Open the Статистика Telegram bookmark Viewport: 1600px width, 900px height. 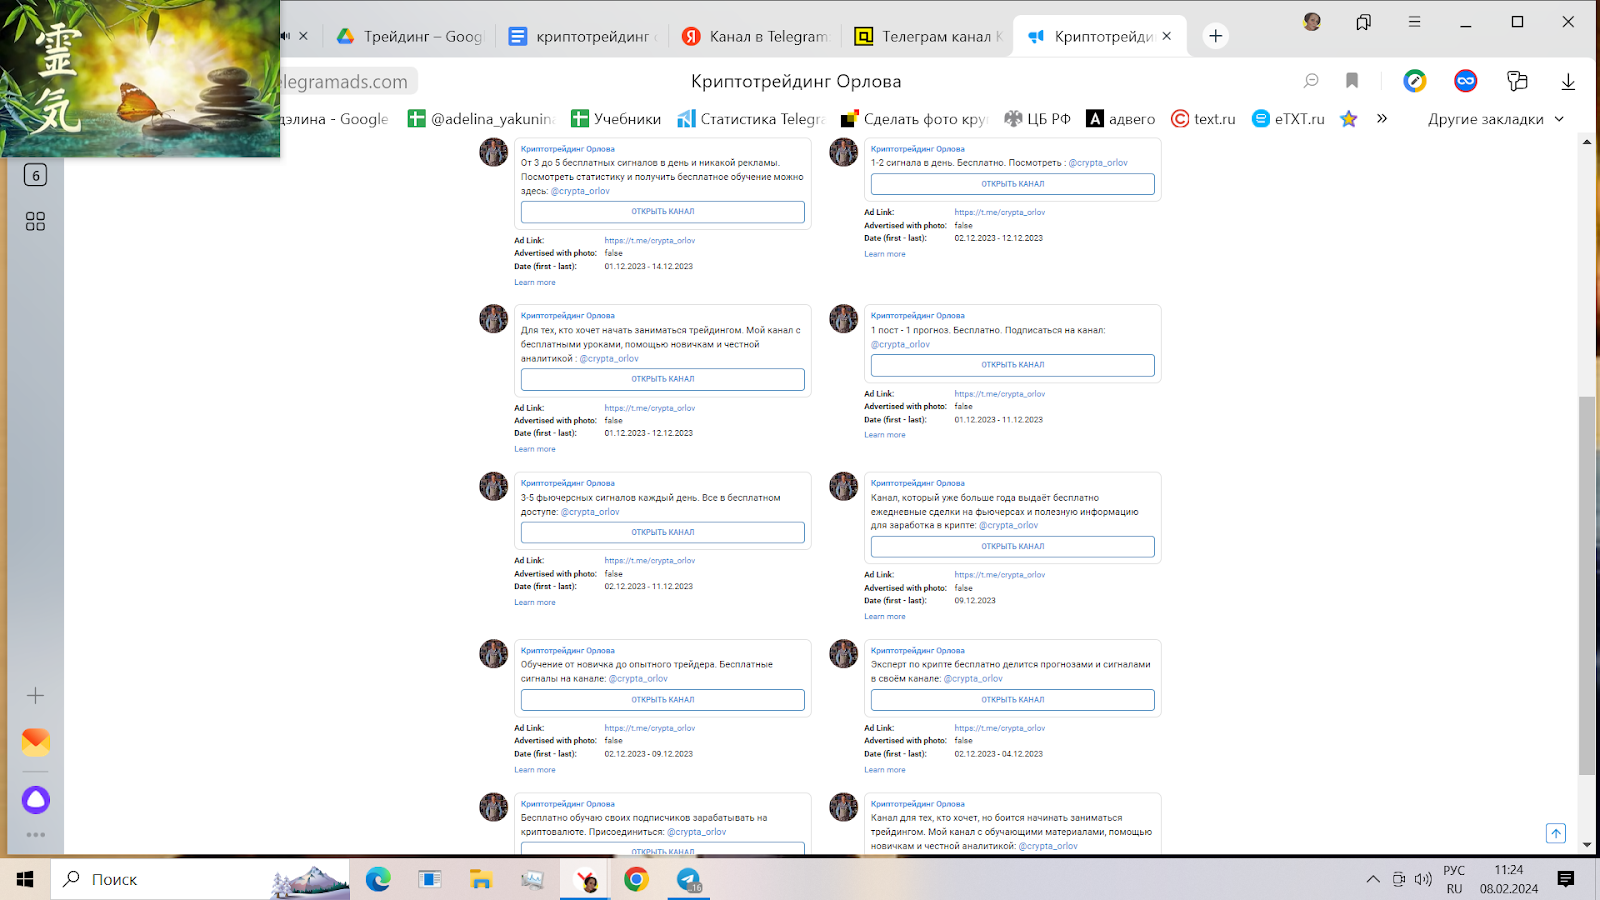(x=751, y=119)
